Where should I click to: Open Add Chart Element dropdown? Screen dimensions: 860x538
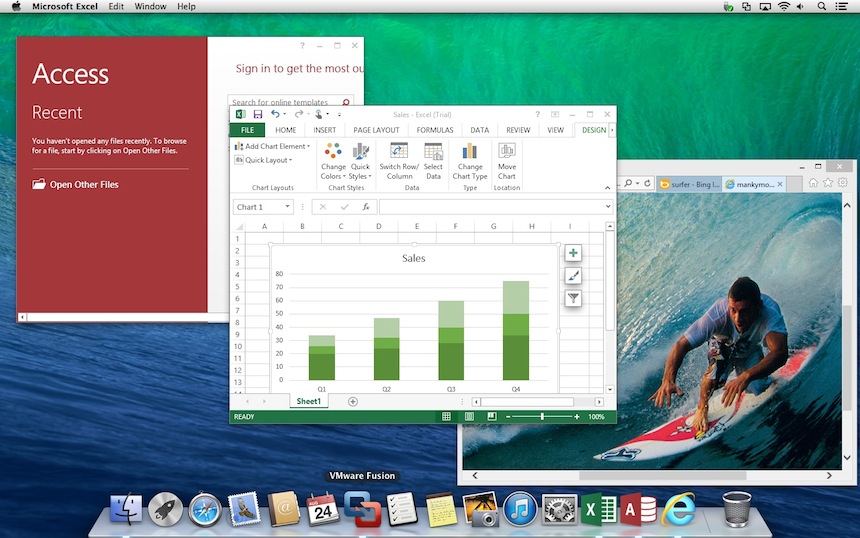pyautogui.click(x=272, y=146)
